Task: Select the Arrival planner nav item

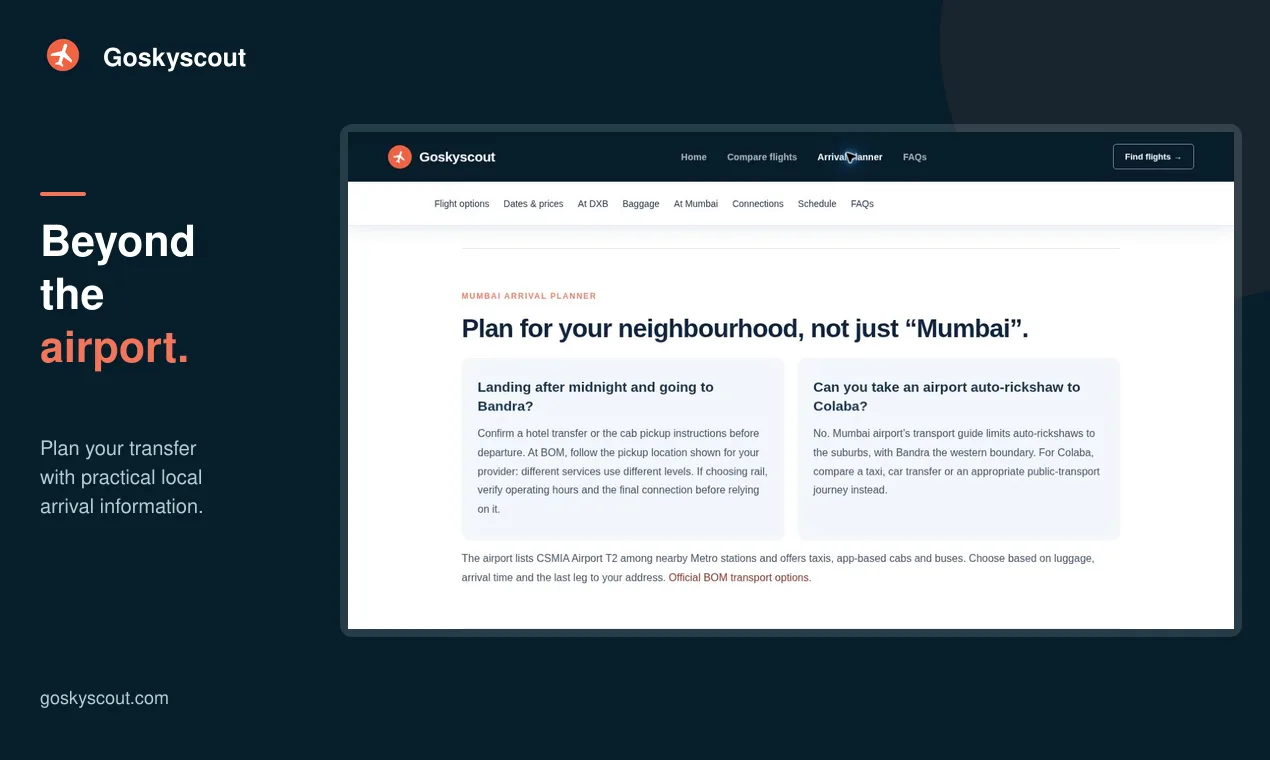Action: tap(850, 157)
